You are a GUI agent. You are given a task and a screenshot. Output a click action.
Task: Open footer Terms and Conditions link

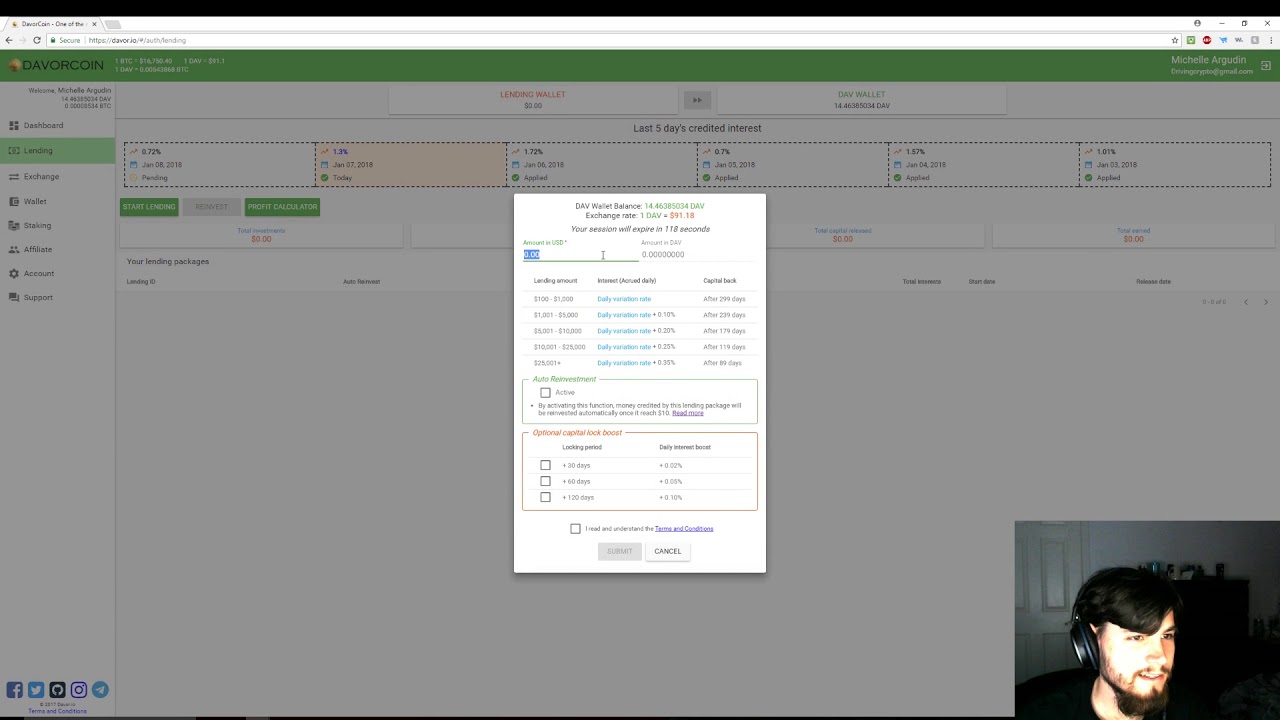coord(57,711)
